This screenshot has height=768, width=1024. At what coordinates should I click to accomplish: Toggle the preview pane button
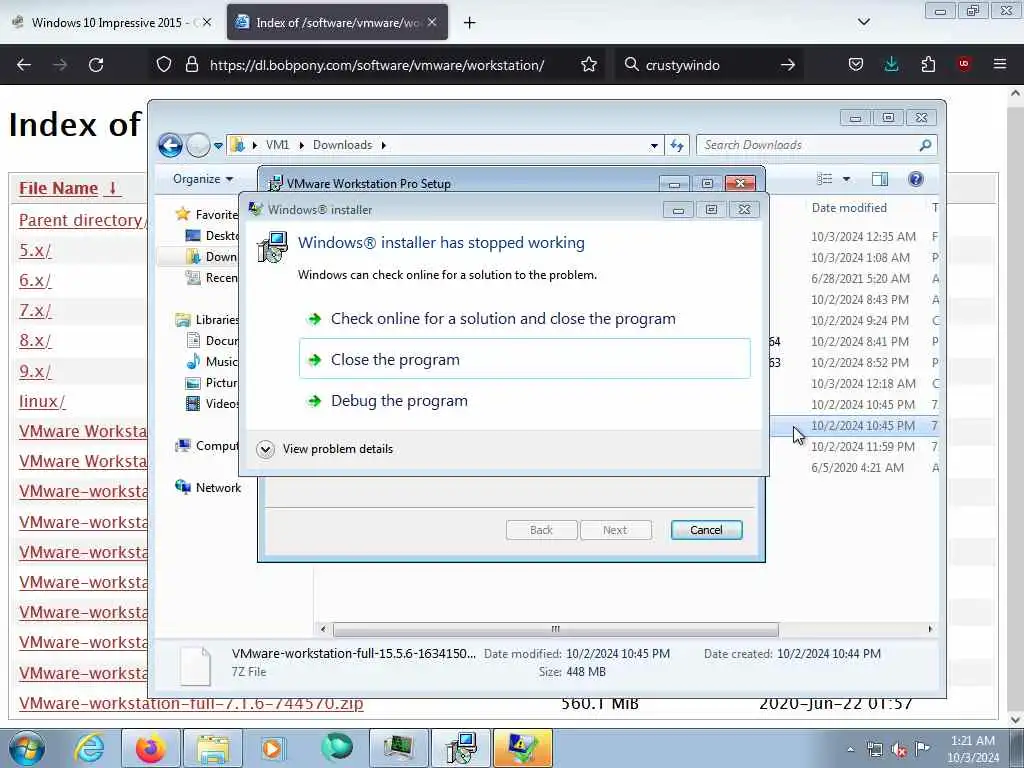tap(879, 179)
